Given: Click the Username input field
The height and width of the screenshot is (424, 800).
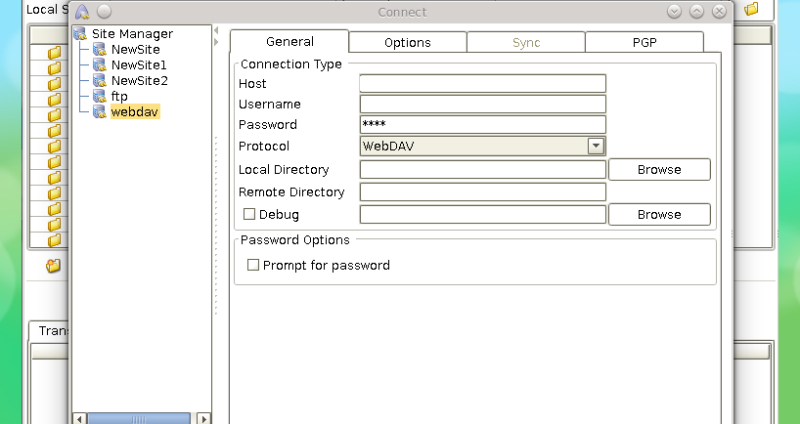Looking at the screenshot, I should [x=482, y=105].
